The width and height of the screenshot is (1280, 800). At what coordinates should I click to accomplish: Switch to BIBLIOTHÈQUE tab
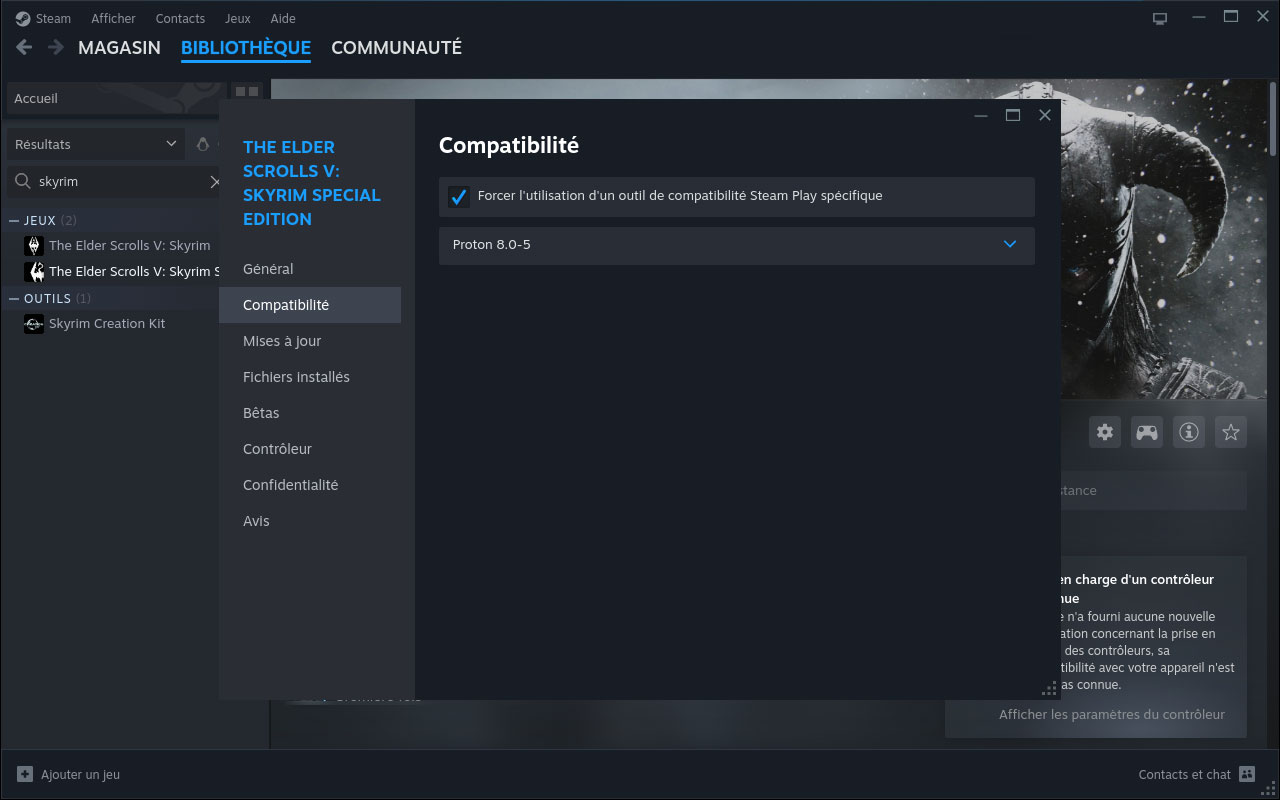click(246, 47)
